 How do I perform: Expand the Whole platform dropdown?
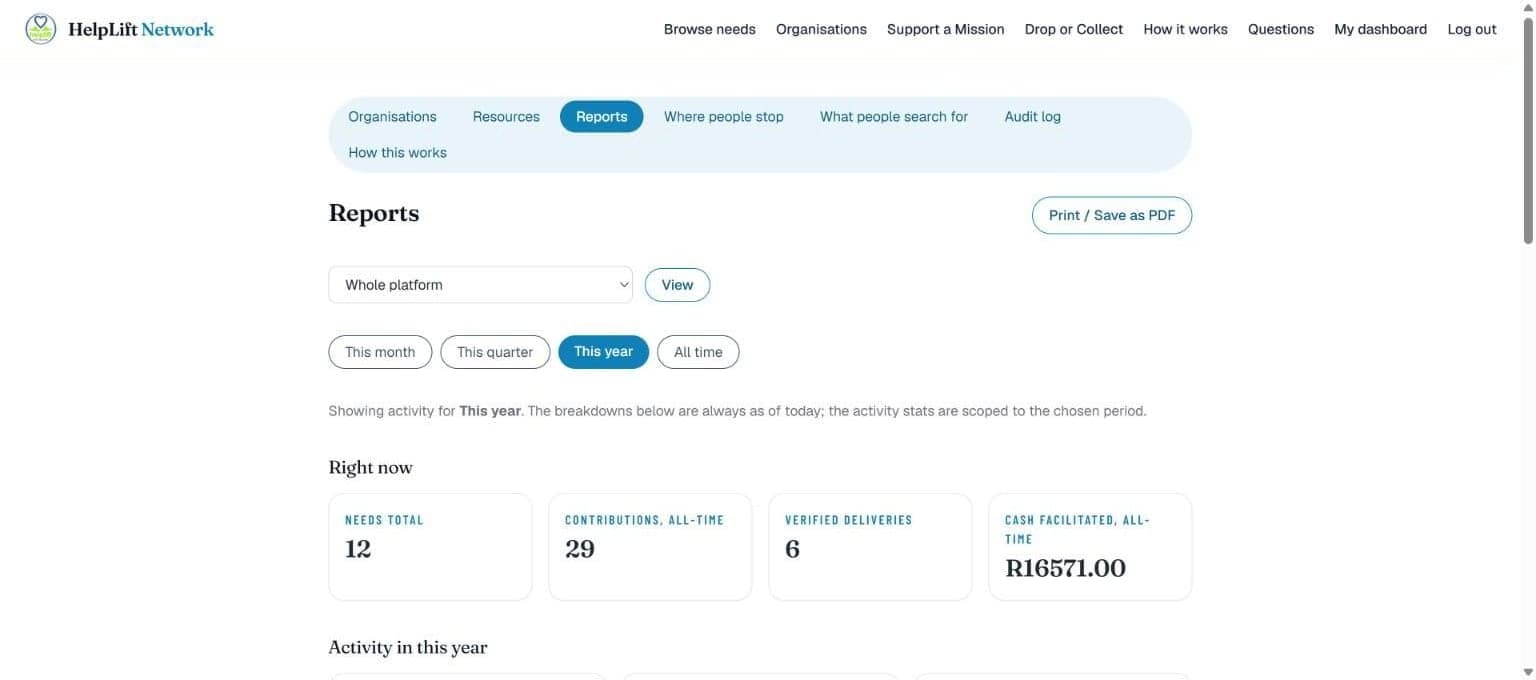480,285
